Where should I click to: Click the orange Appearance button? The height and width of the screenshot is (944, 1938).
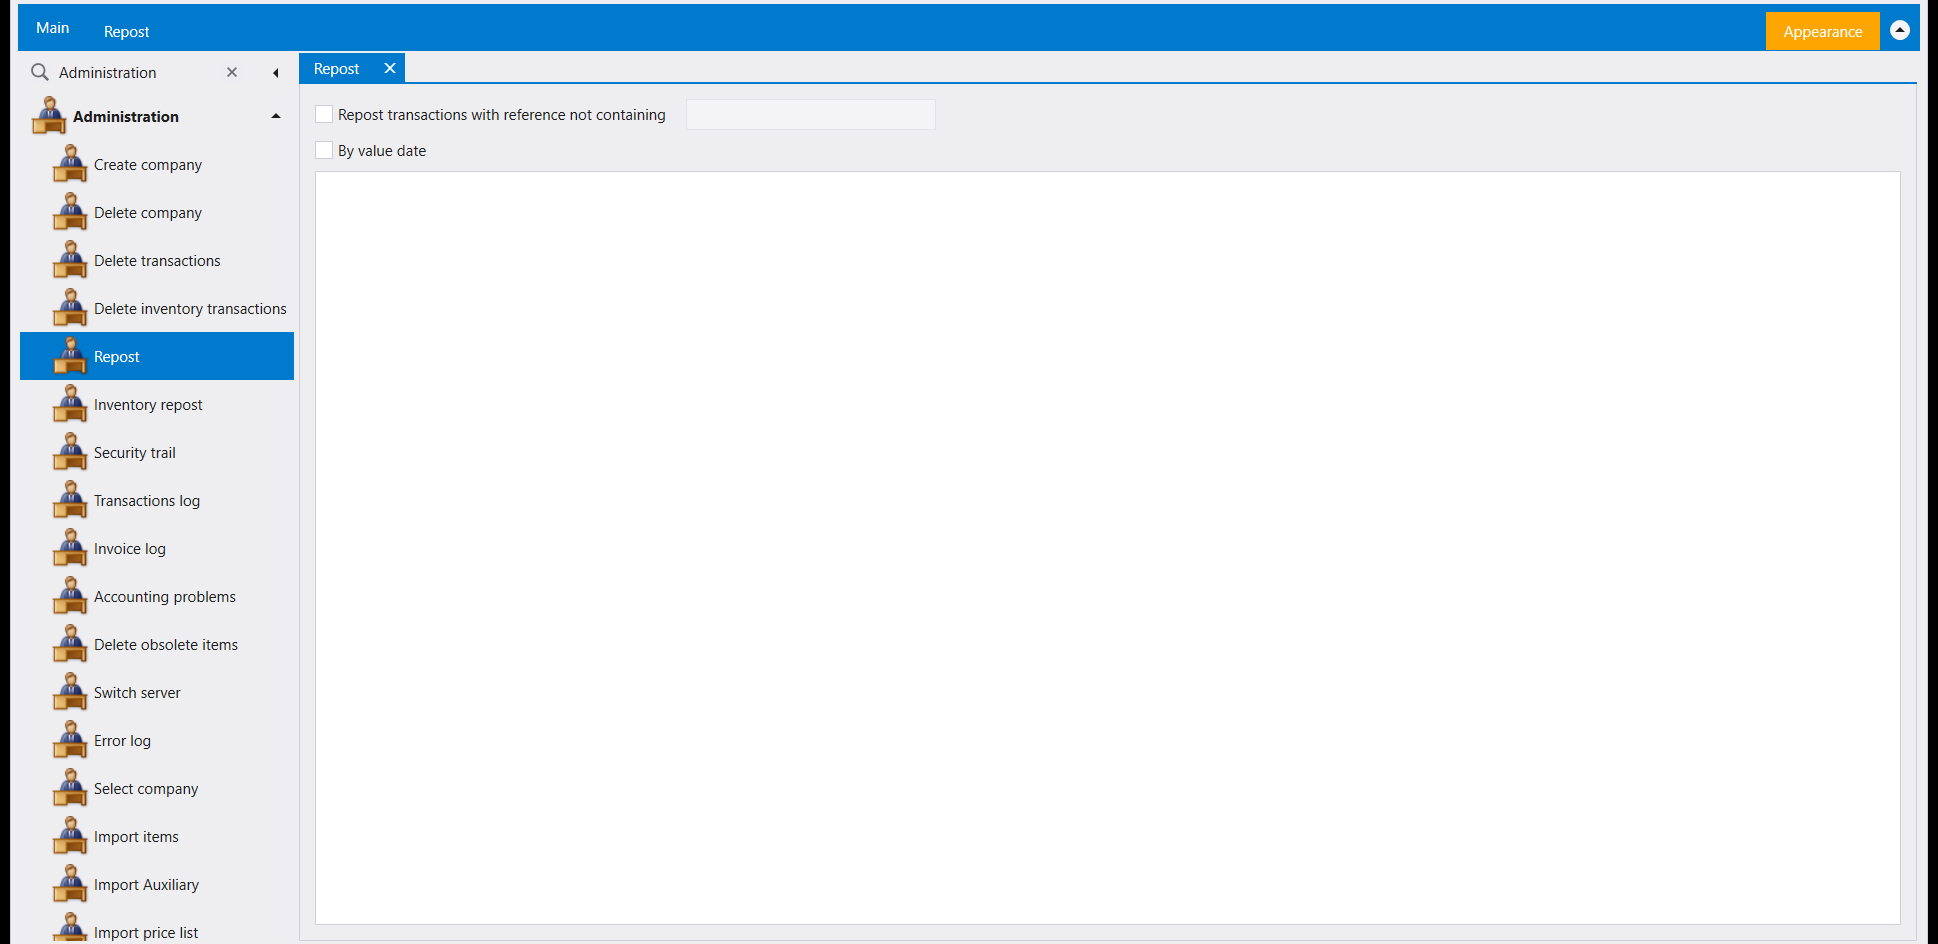click(1822, 31)
